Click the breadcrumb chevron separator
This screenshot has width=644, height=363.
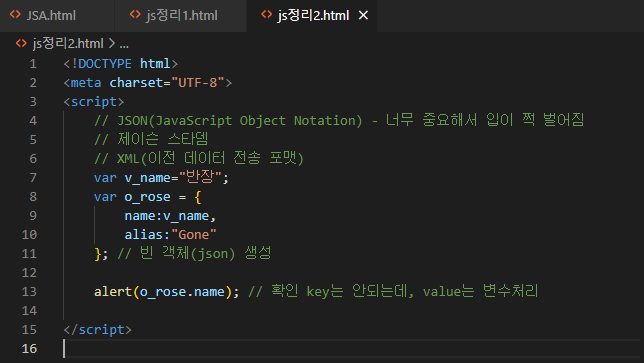click(111, 43)
